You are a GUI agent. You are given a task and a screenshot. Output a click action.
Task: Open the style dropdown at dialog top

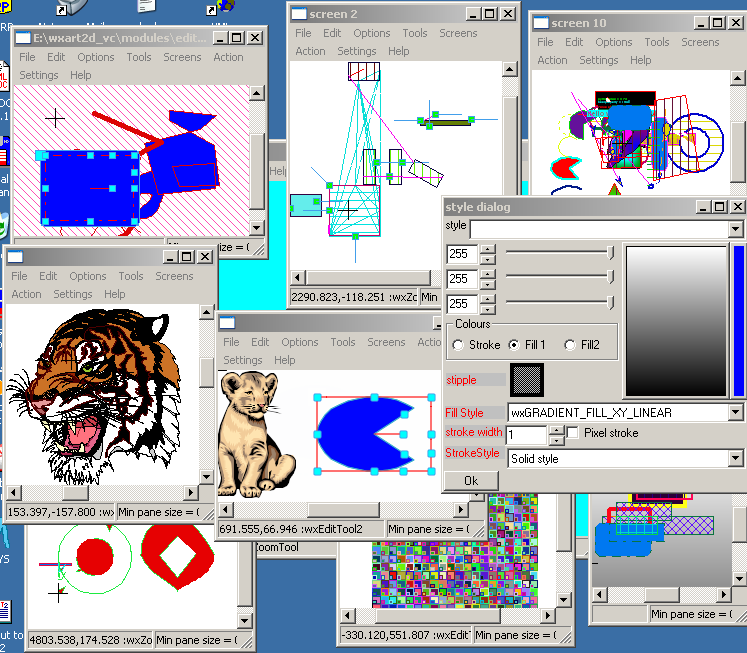click(x=735, y=230)
